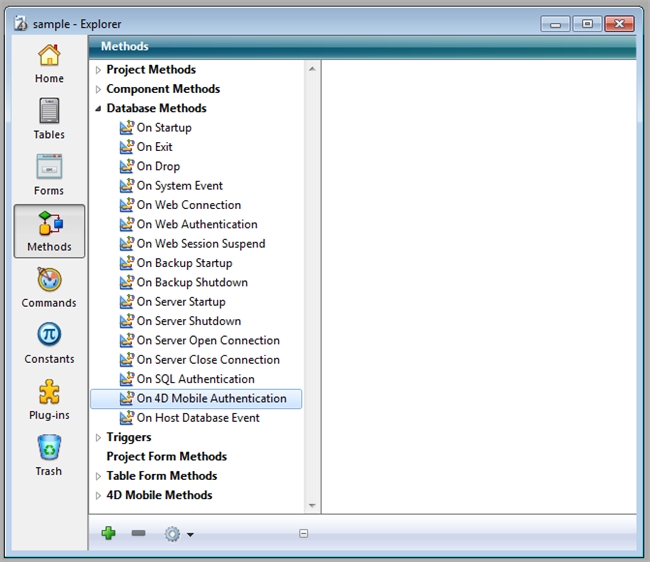Expand the Component Methods node
The width and height of the screenshot is (650, 562).
(98, 89)
